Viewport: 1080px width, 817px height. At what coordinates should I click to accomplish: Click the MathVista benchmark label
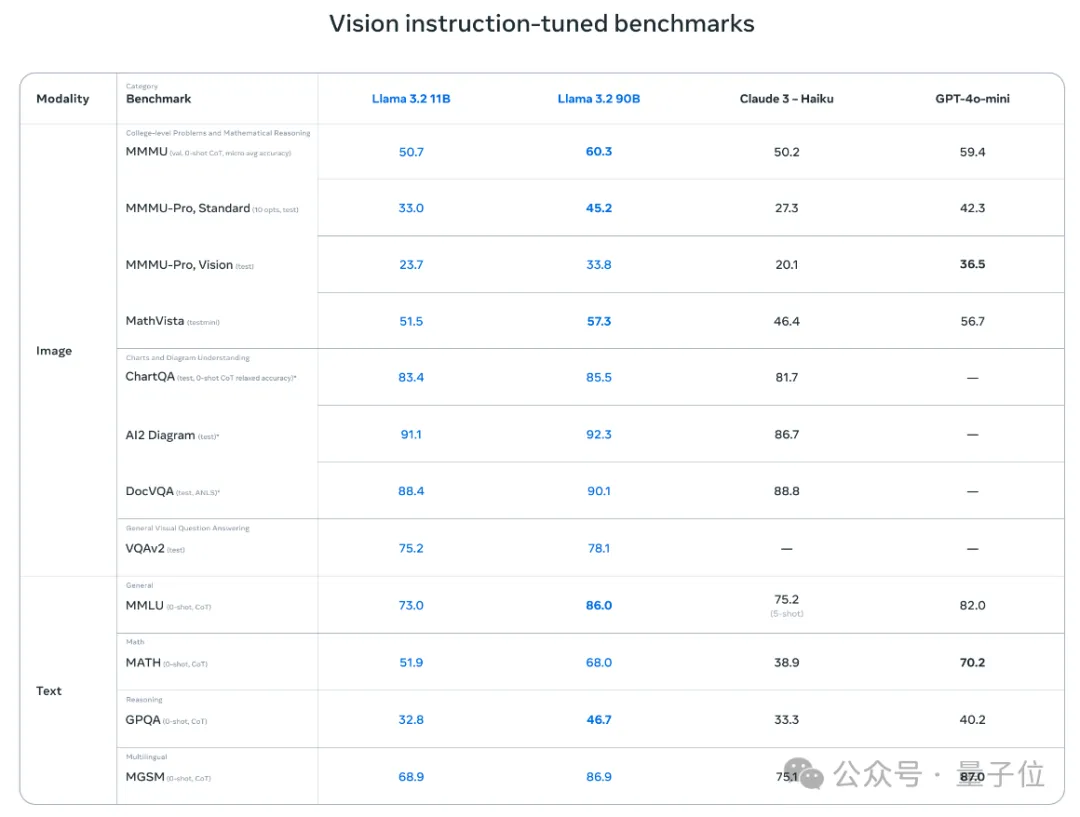155,321
